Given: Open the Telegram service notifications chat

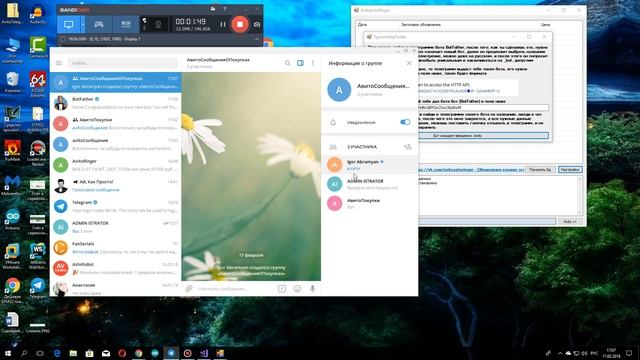Looking at the screenshot, I should [116, 206].
